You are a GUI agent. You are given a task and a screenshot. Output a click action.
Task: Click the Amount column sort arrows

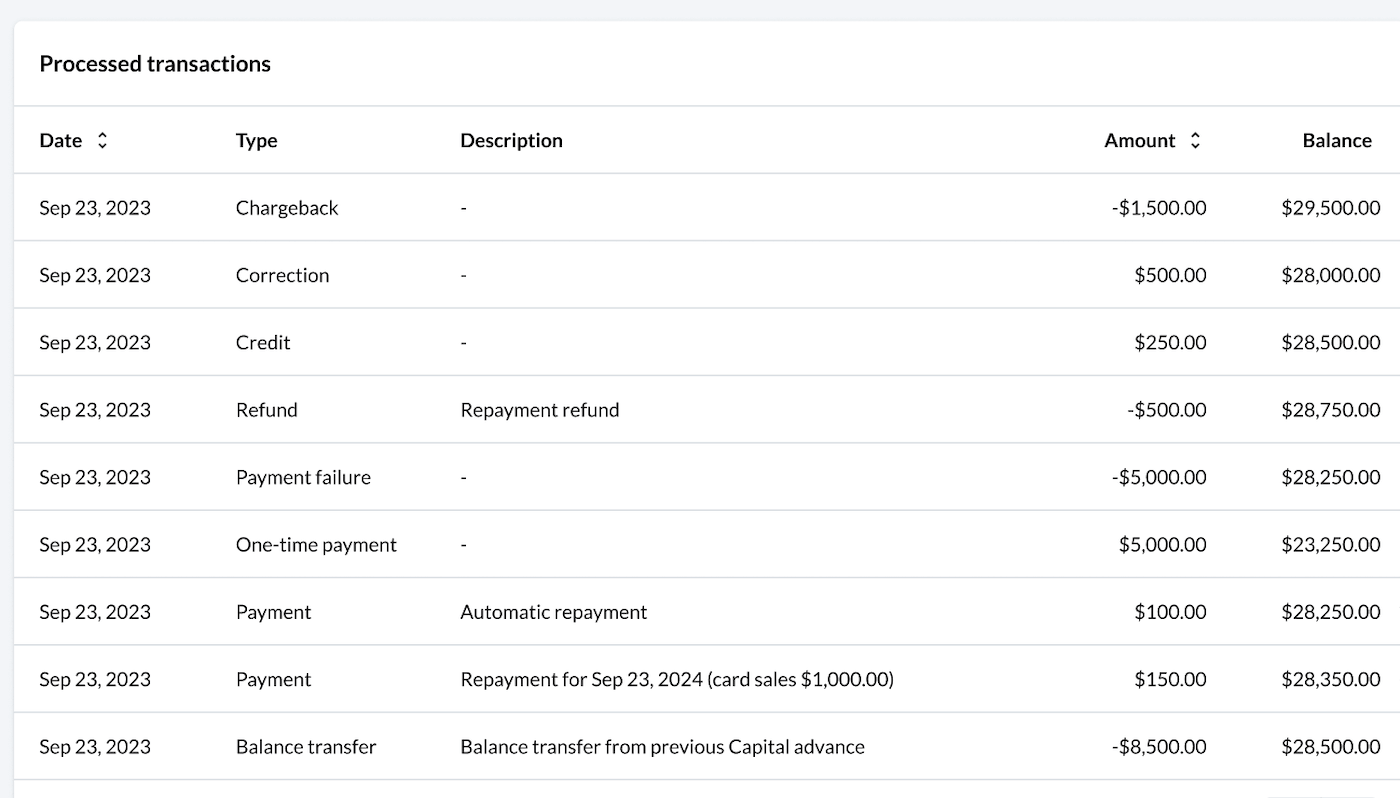coord(1194,141)
